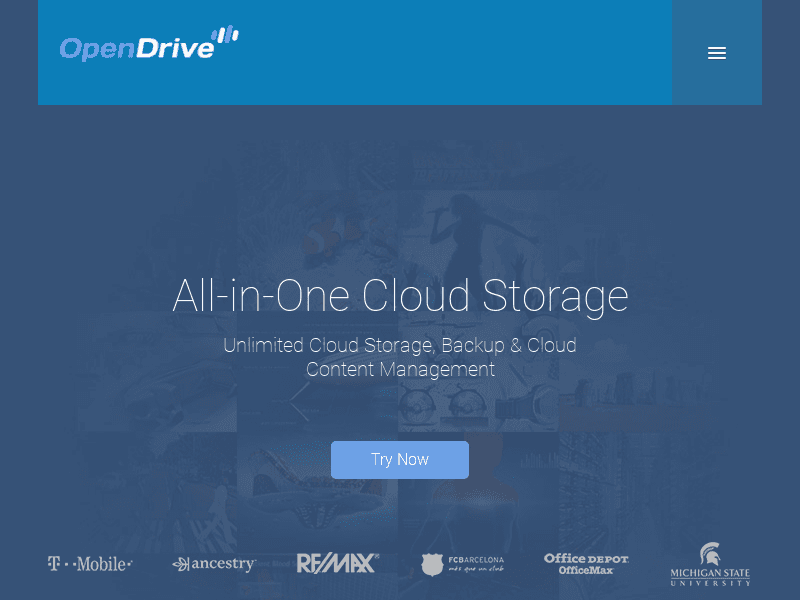Click the Try Now button
Image resolution: width=800 pixels, height=600 pixels.
[400, 459]
